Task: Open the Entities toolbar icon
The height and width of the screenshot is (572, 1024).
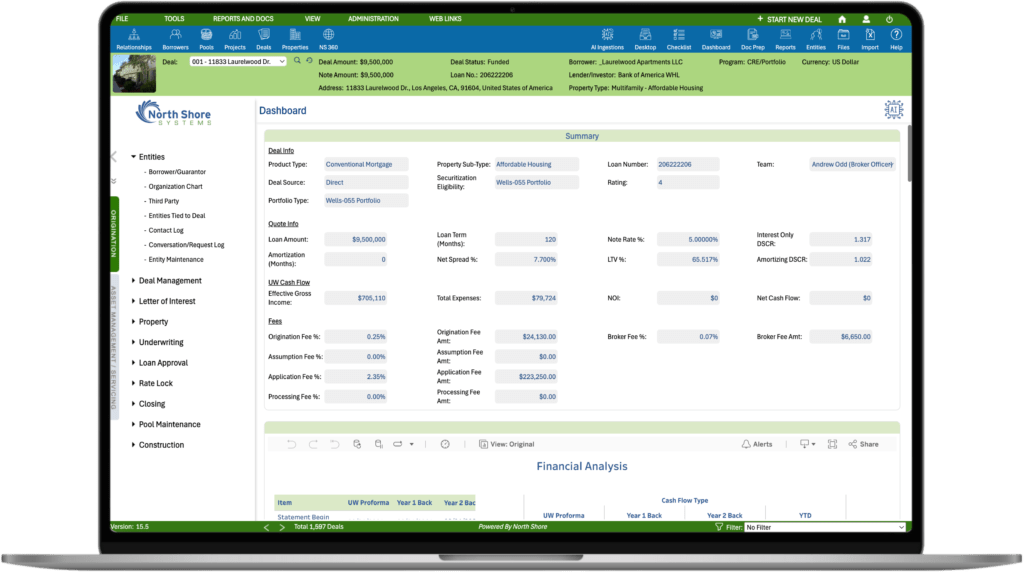Action: pyautogui.click(x=816, y=39)
